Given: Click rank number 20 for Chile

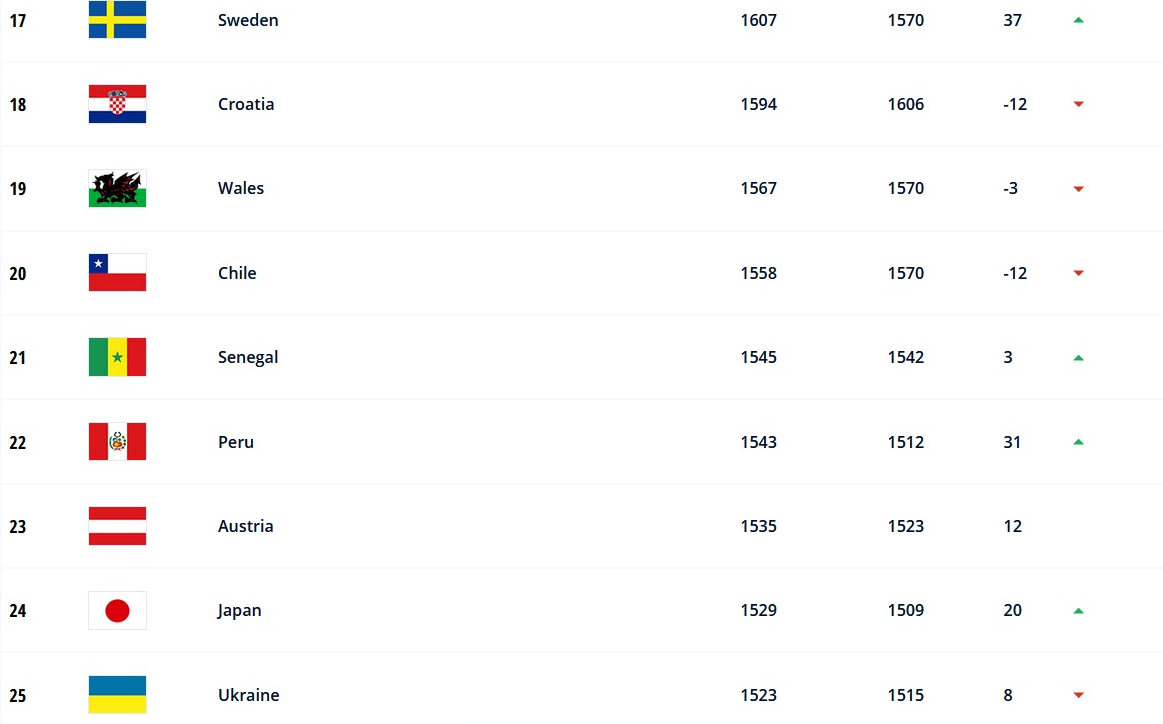Looking at the screenshot, I should (18, 273).
